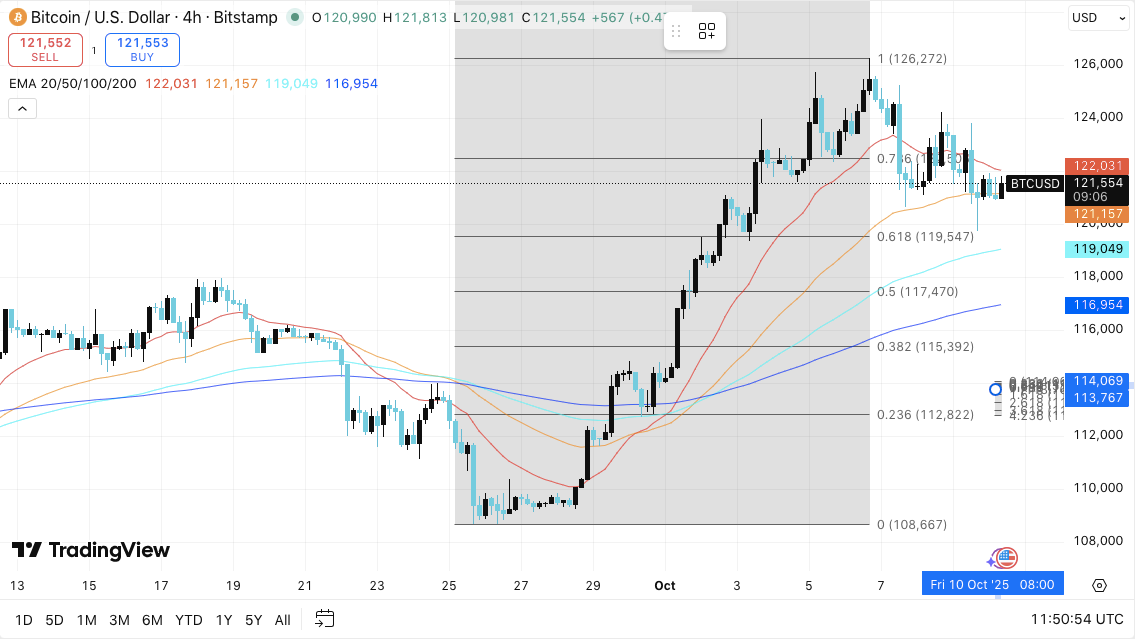Collapse the indicator legend with chevron button
The height and width of the screenshot is (639, 1135).
[x=22, y=108]
